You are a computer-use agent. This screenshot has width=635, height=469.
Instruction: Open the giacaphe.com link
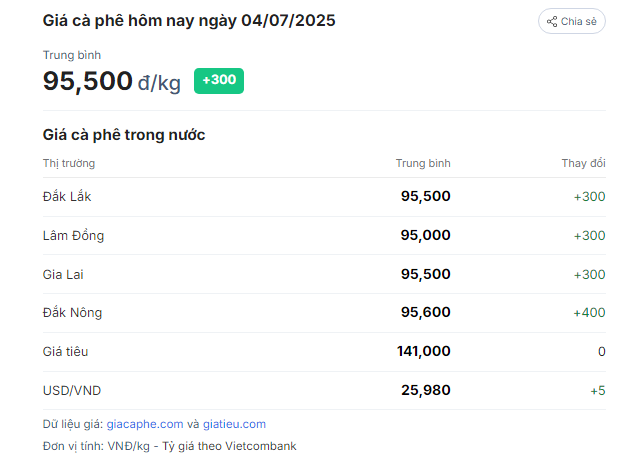point(145,424)
